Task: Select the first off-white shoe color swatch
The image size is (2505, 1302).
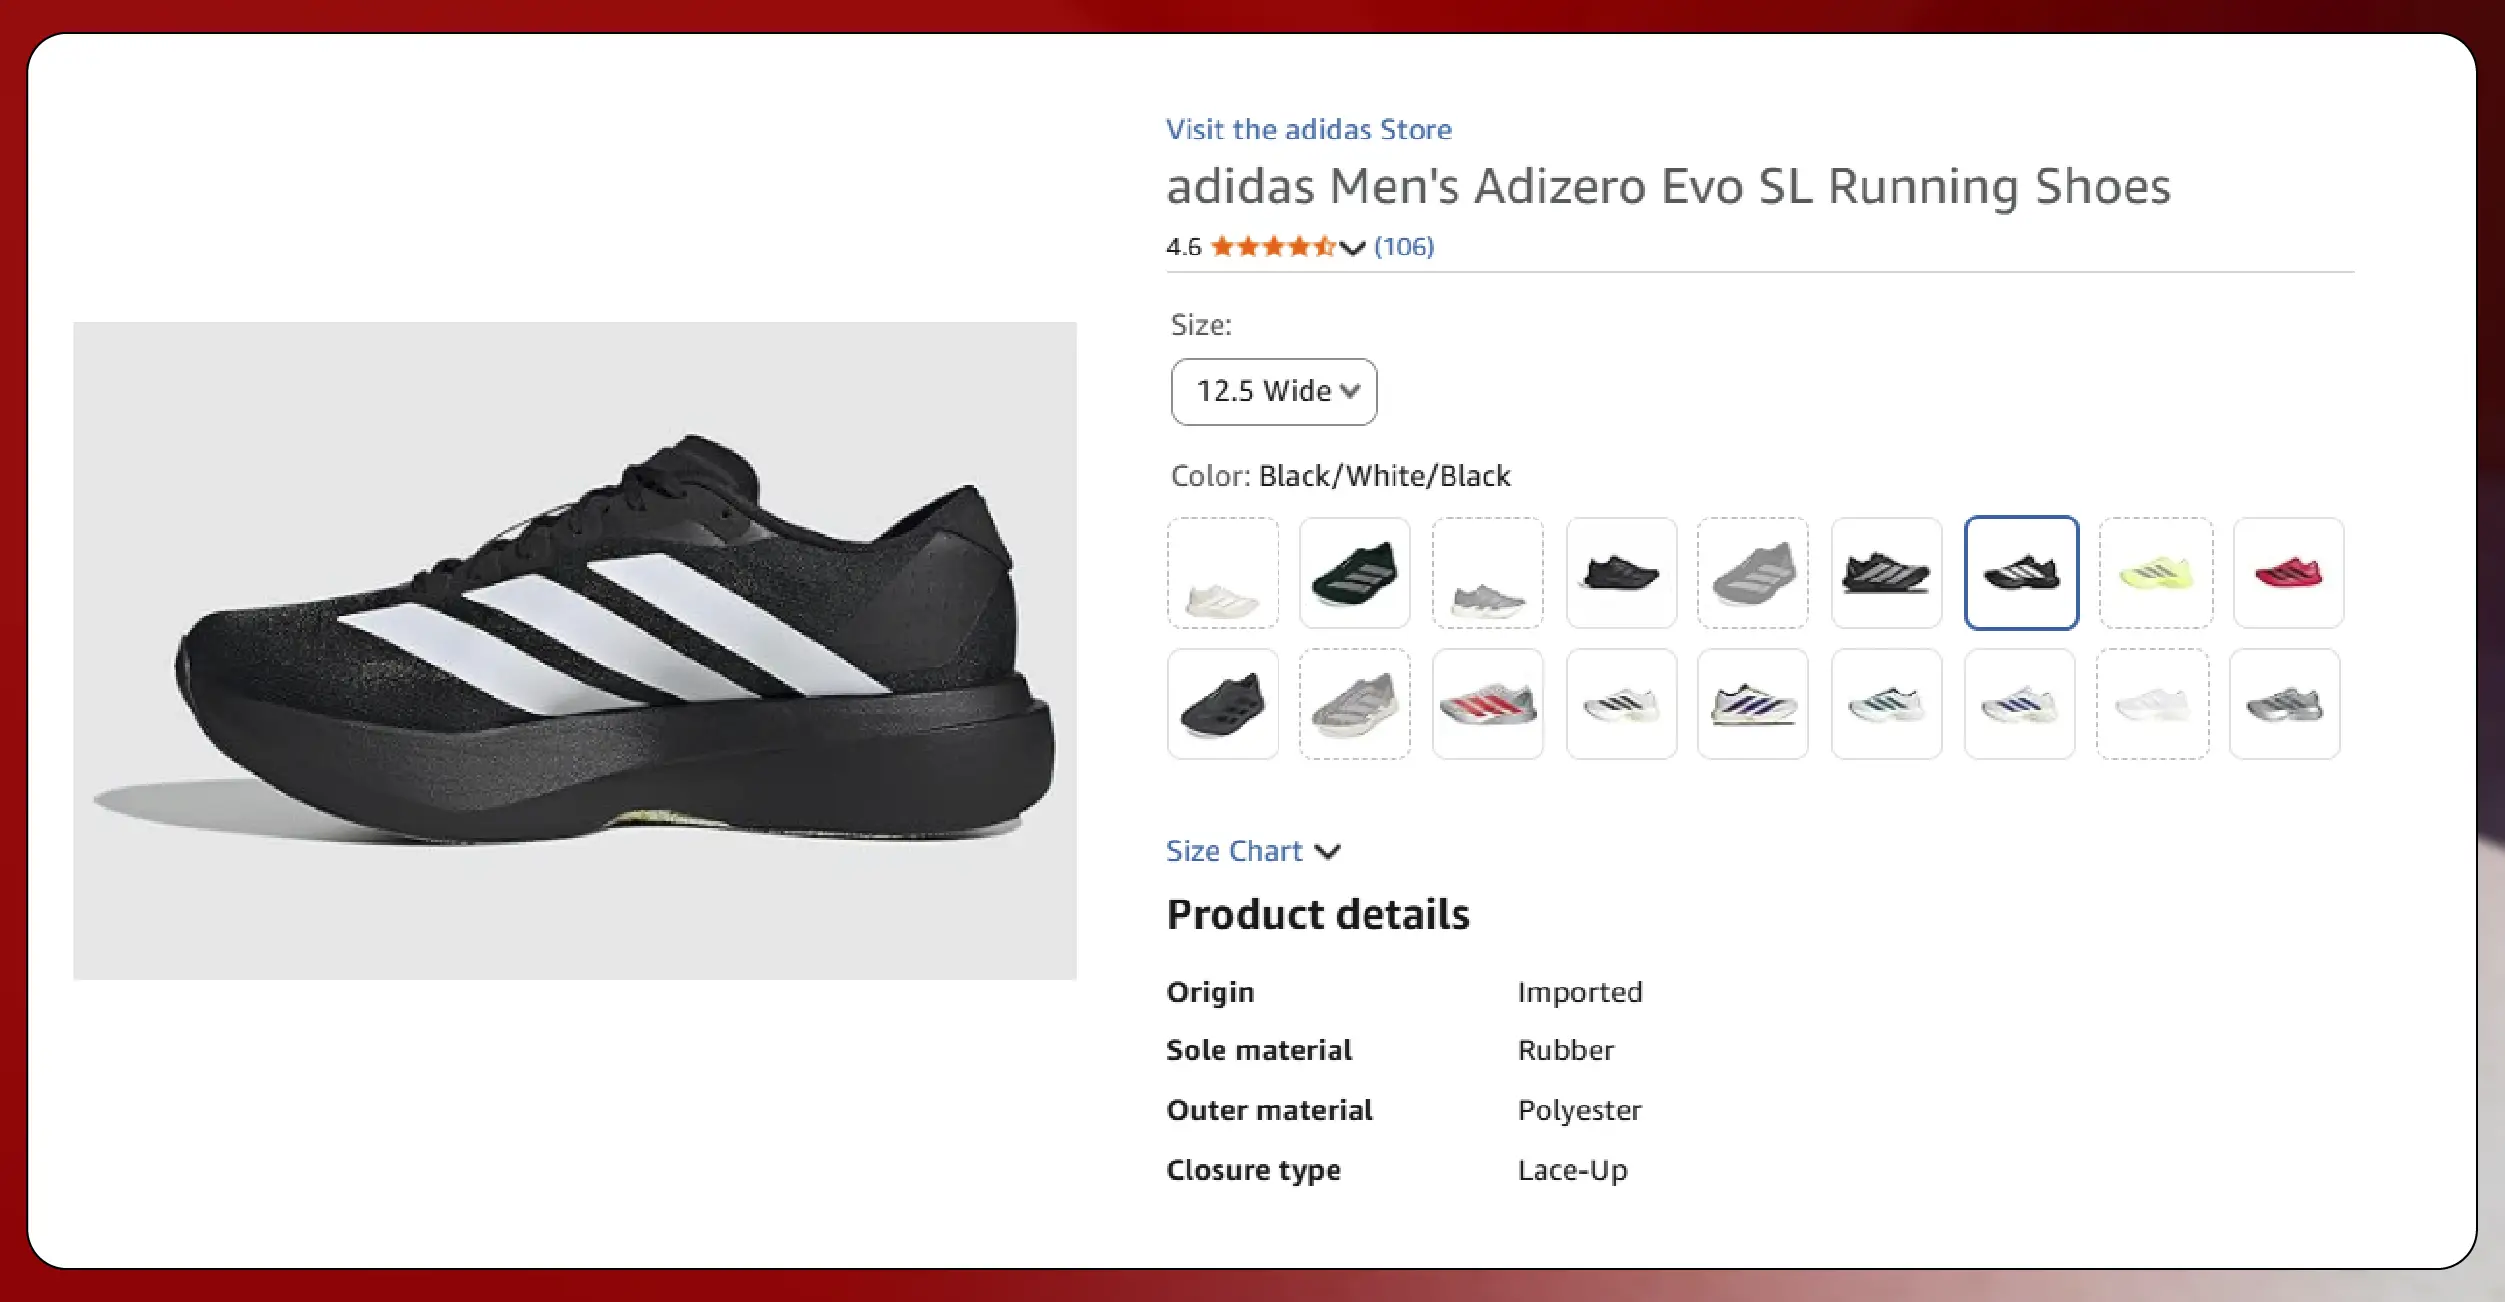Action: [x=1222, y=573]
